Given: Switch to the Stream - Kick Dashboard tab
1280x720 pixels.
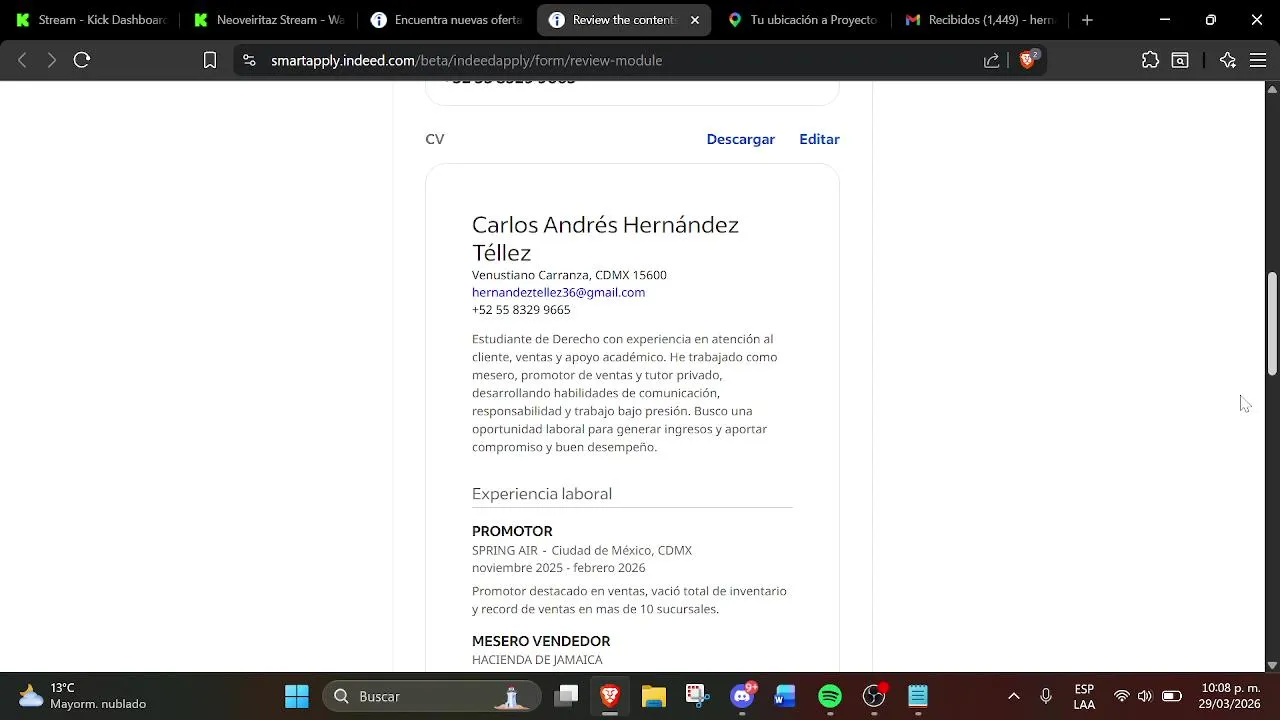Looking at the screenshot, I should tap(91, 20).
